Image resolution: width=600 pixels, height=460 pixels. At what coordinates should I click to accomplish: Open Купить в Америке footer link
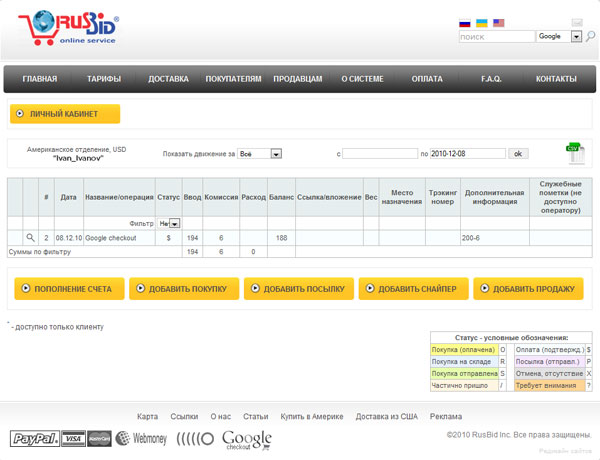pos(312,416)
